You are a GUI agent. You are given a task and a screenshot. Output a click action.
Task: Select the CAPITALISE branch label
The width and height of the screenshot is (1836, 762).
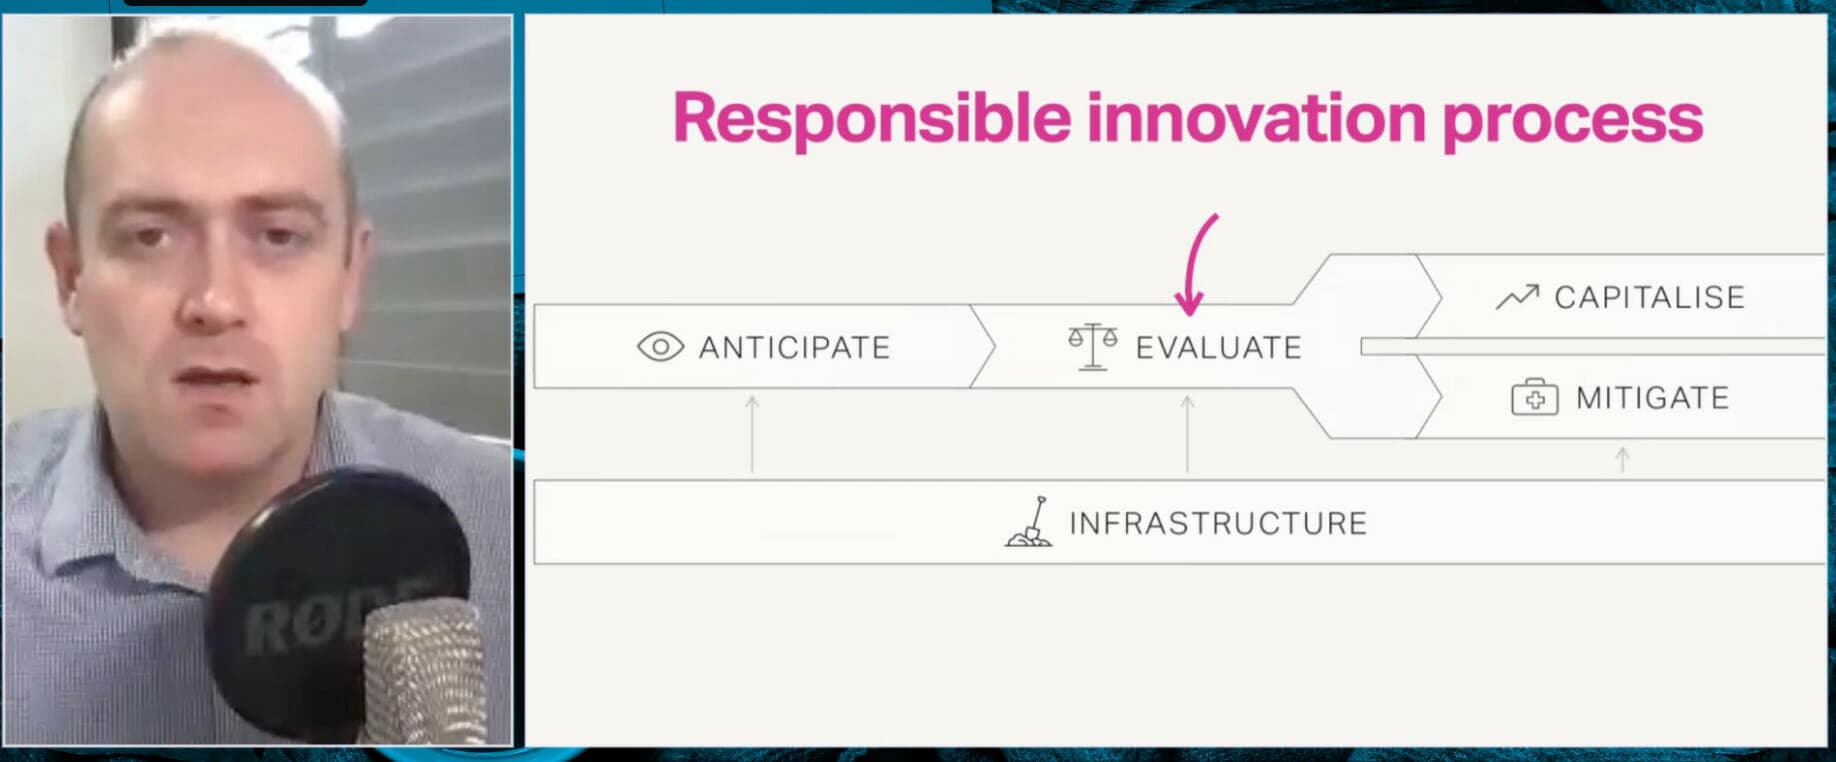click(1649, 297)
